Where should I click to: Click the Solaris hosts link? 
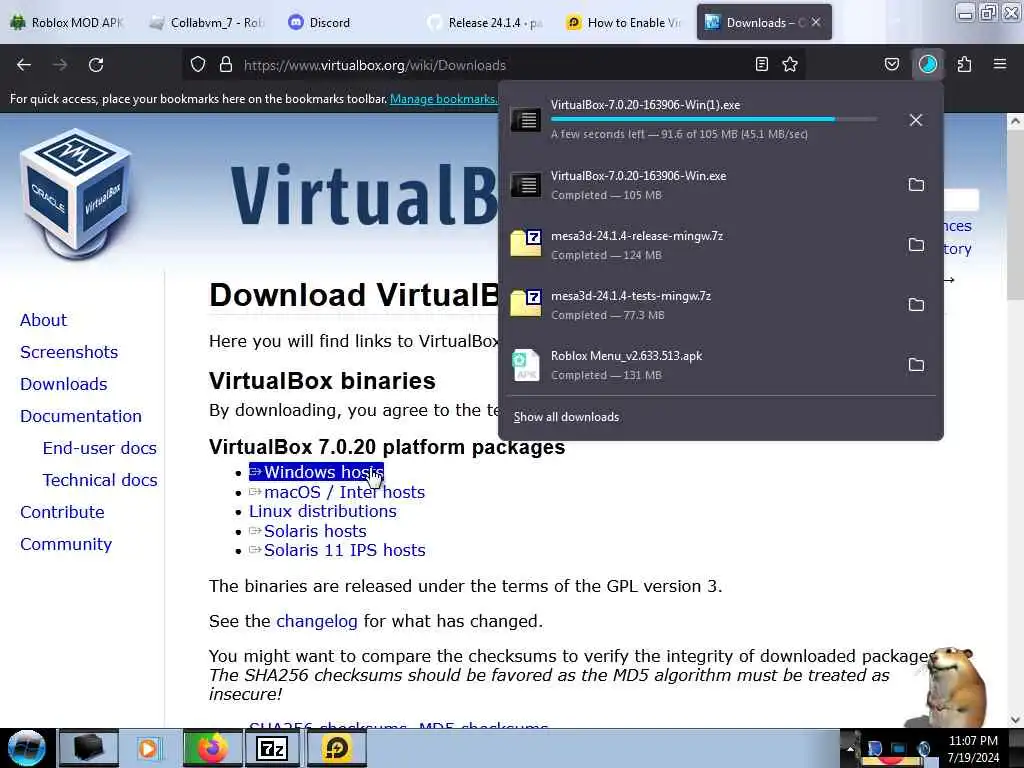click(x=308, y=531)
